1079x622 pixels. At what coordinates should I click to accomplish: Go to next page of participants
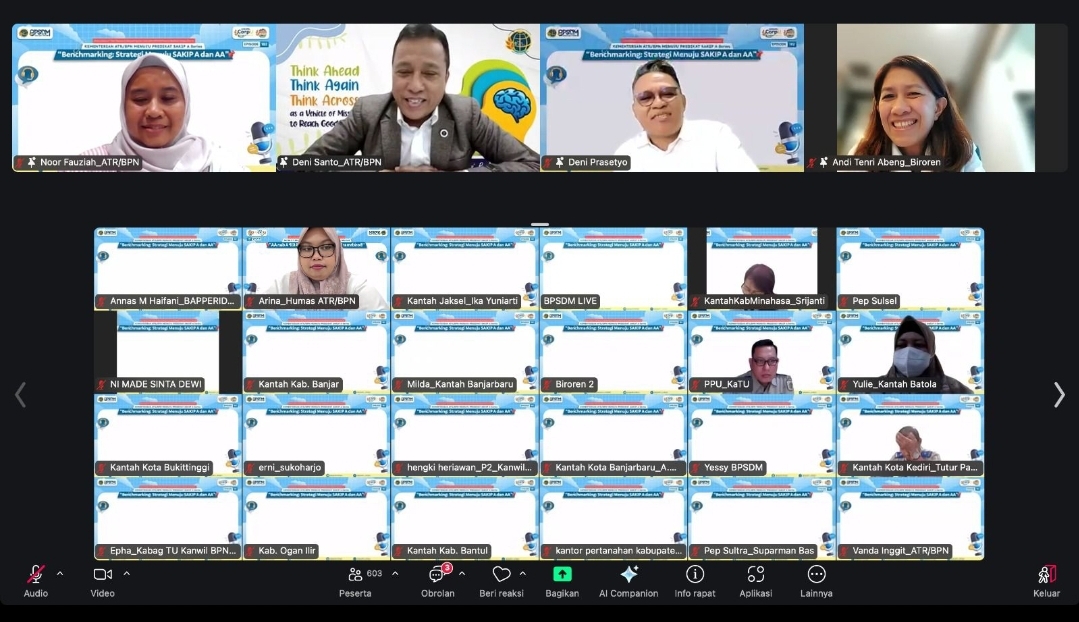(x=1059, y=395)
